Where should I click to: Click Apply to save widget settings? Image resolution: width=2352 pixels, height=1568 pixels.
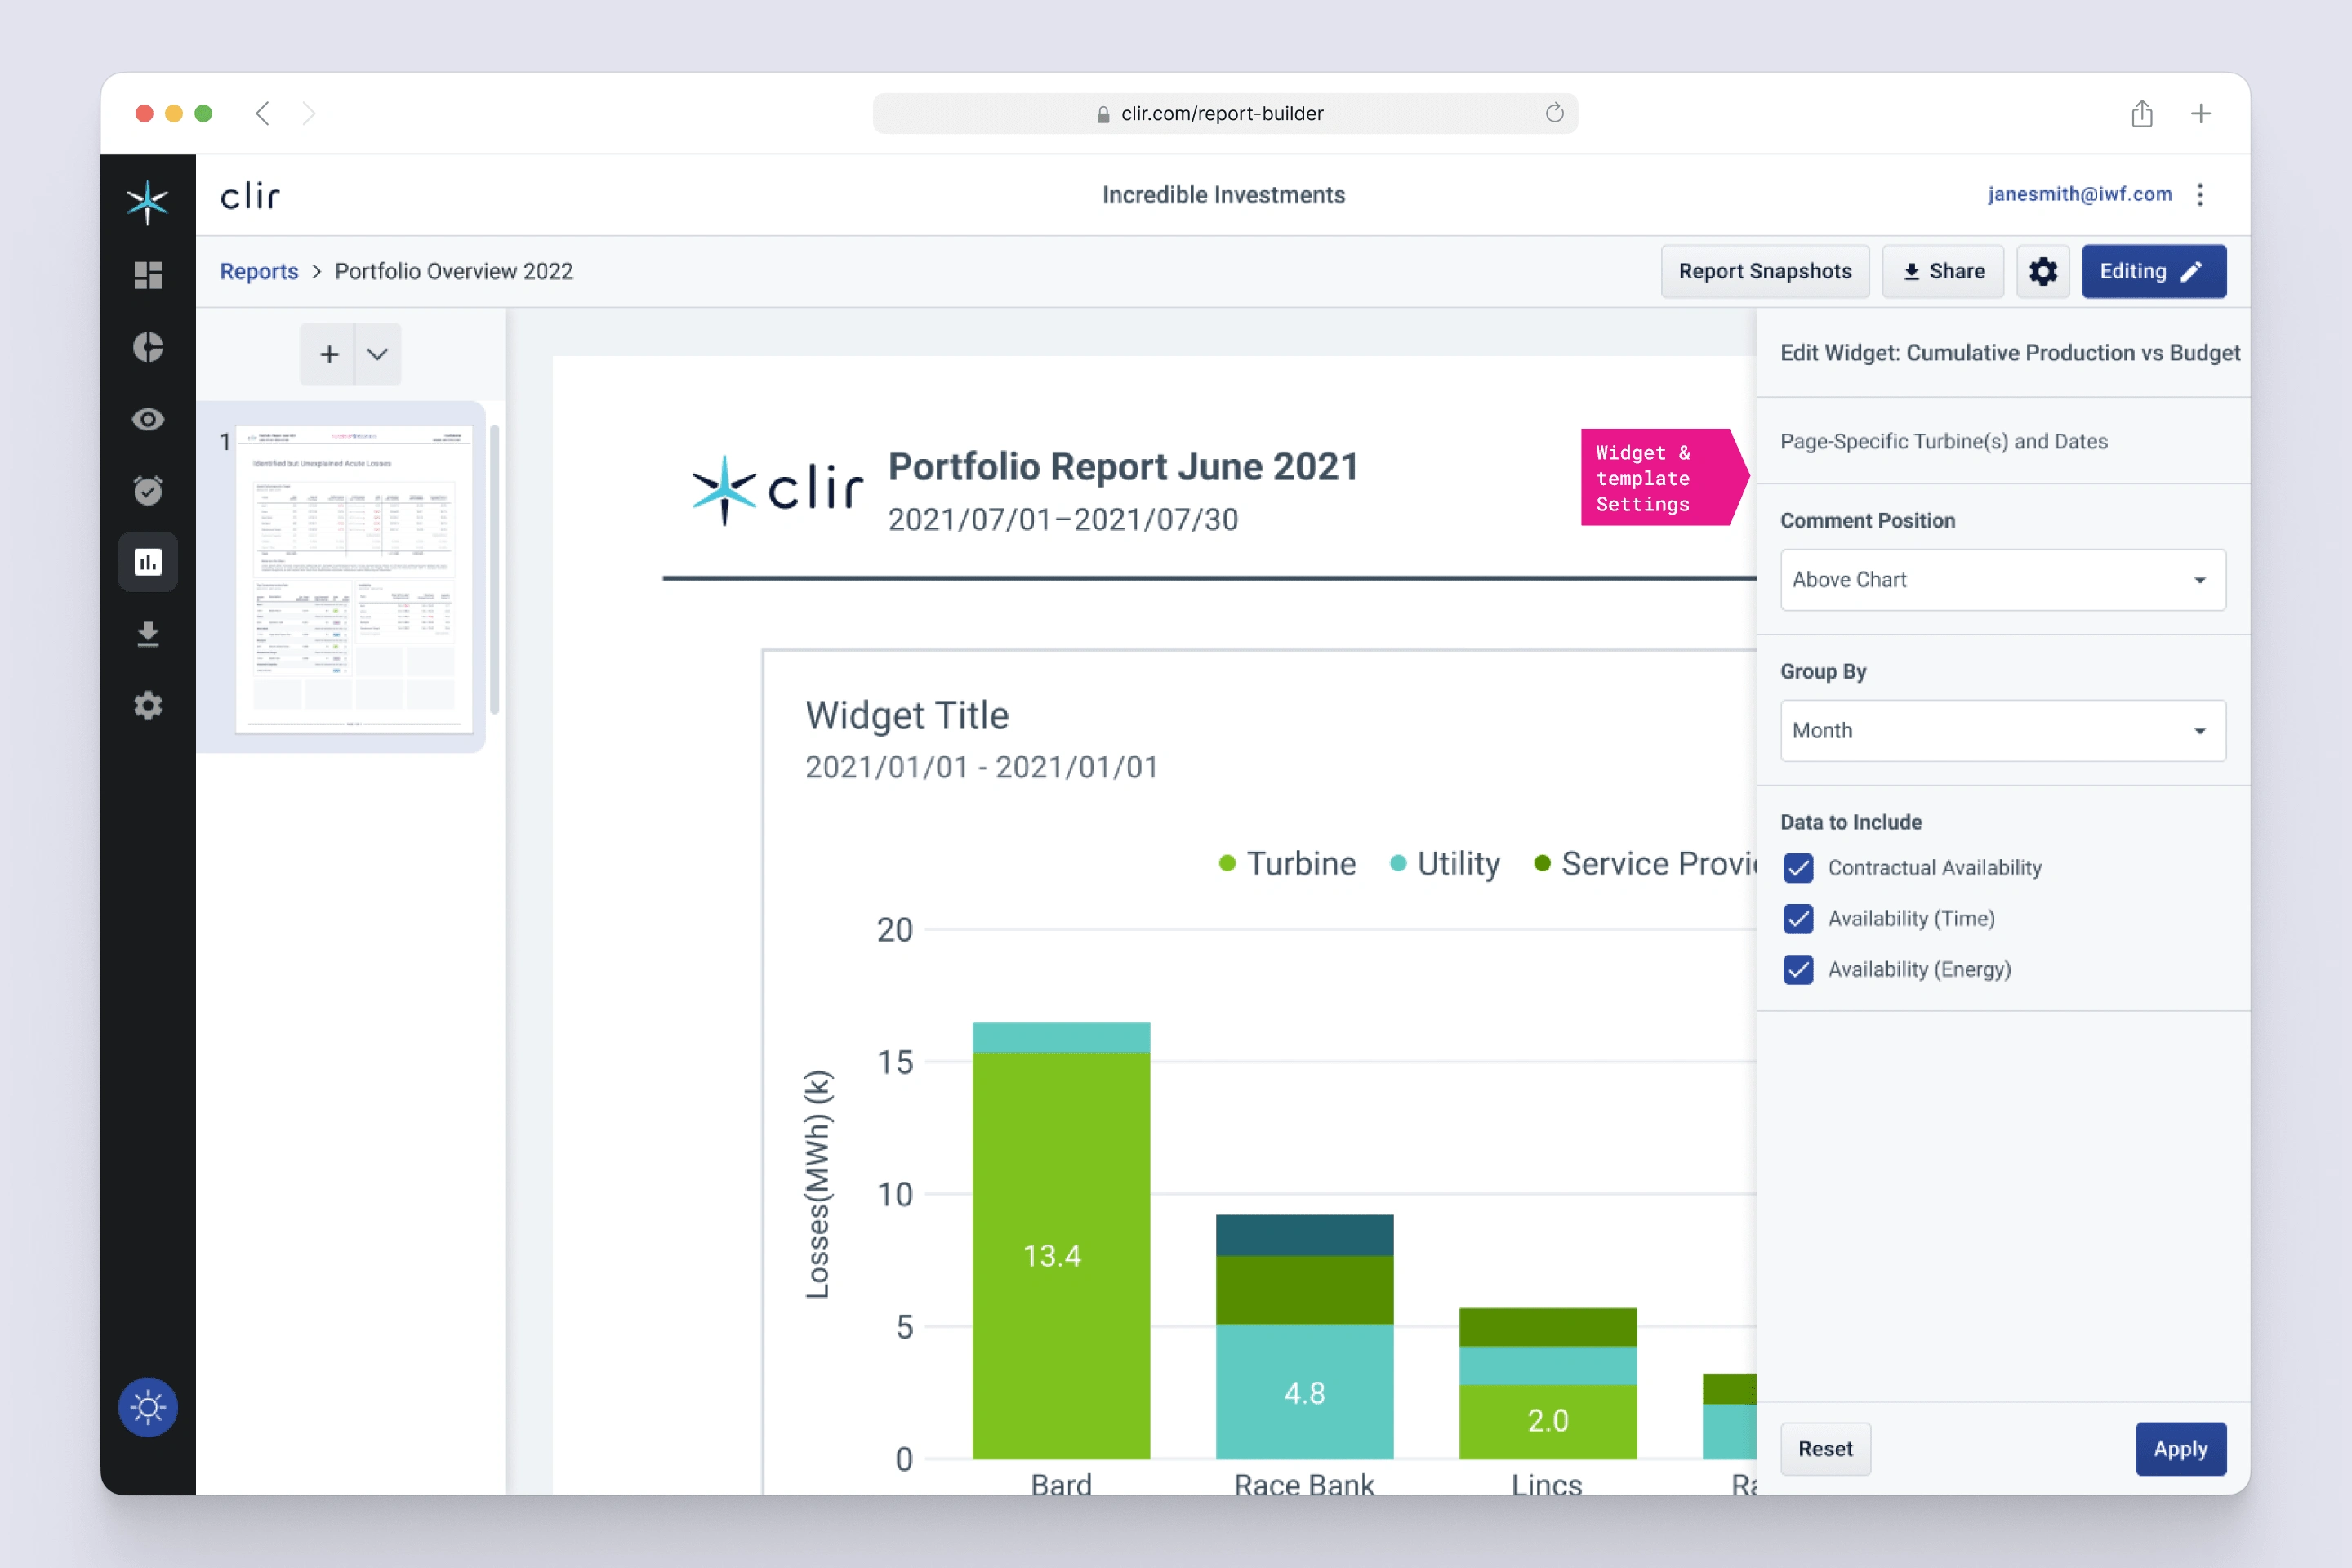2179,1447
